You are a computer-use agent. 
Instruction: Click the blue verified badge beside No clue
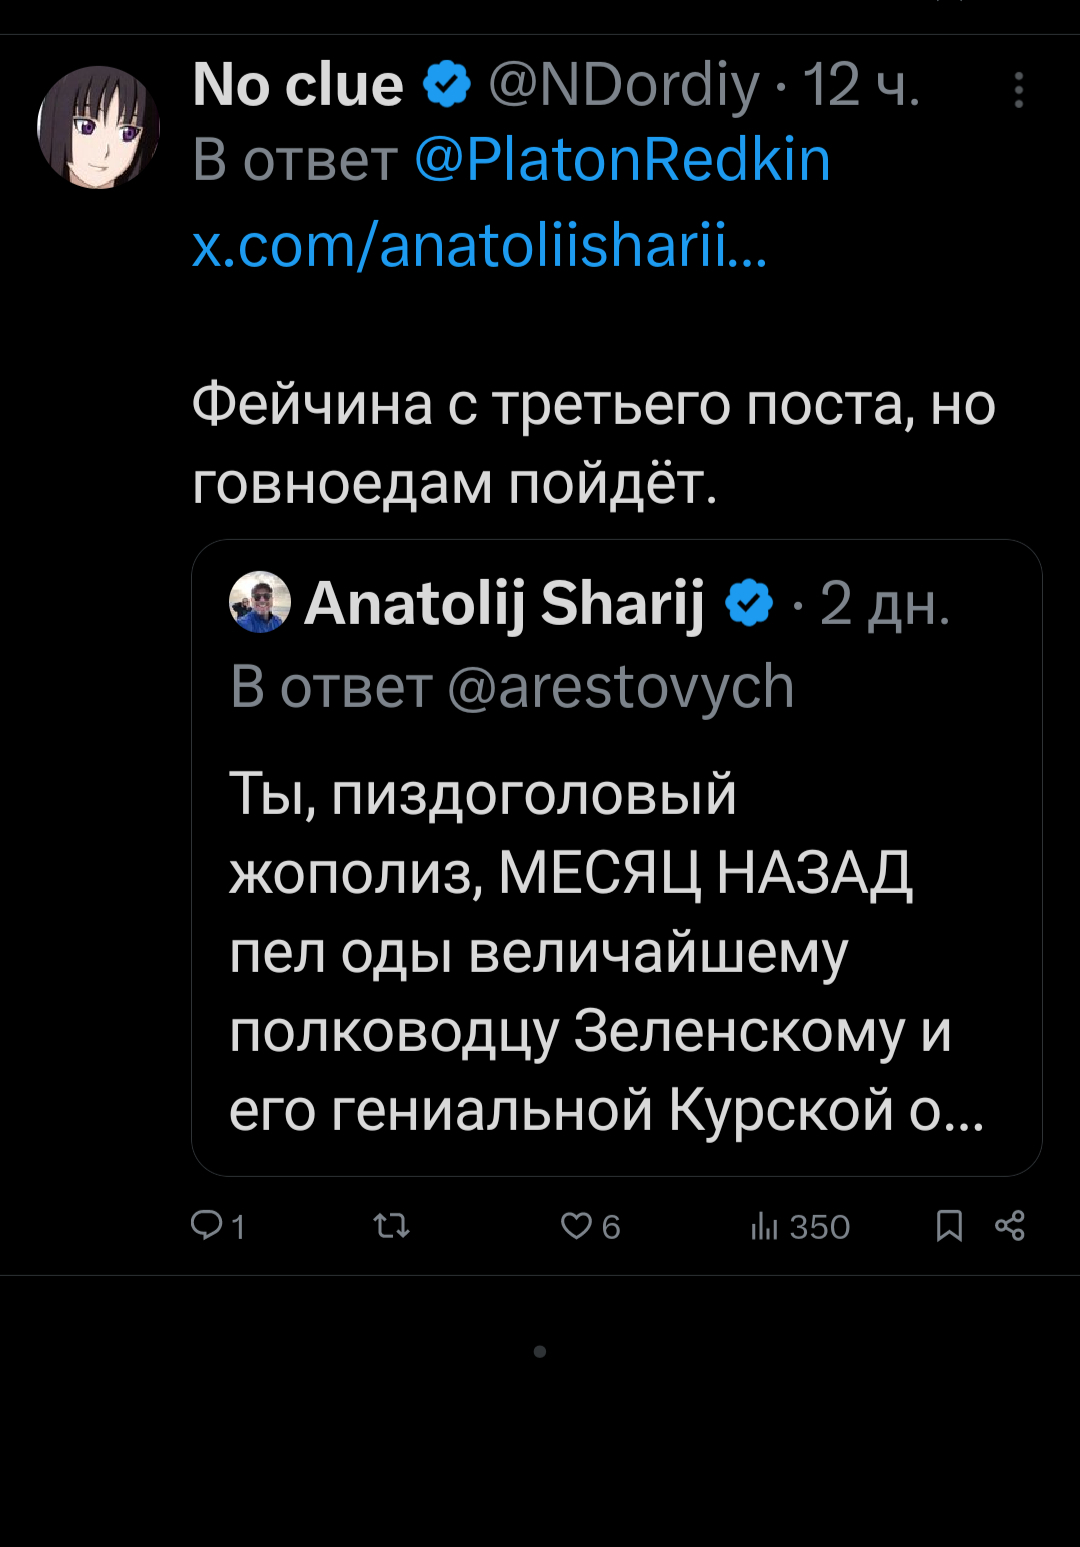(447, 84)
